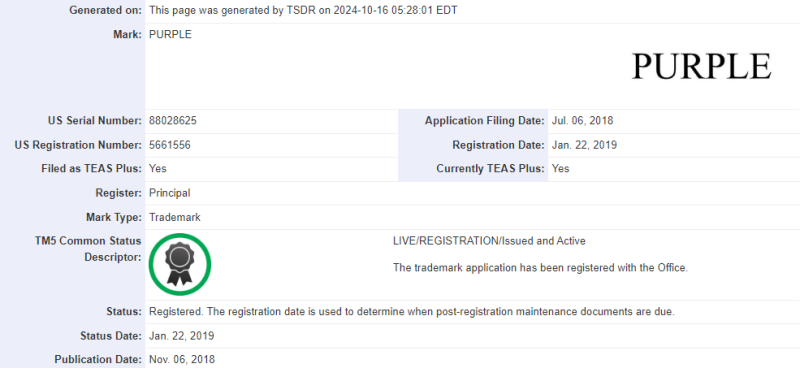The height and width of the screenshot is (368, 800).
Task: Click the Status Date value Jan. 22, 2019
Action: pos(182,336)
